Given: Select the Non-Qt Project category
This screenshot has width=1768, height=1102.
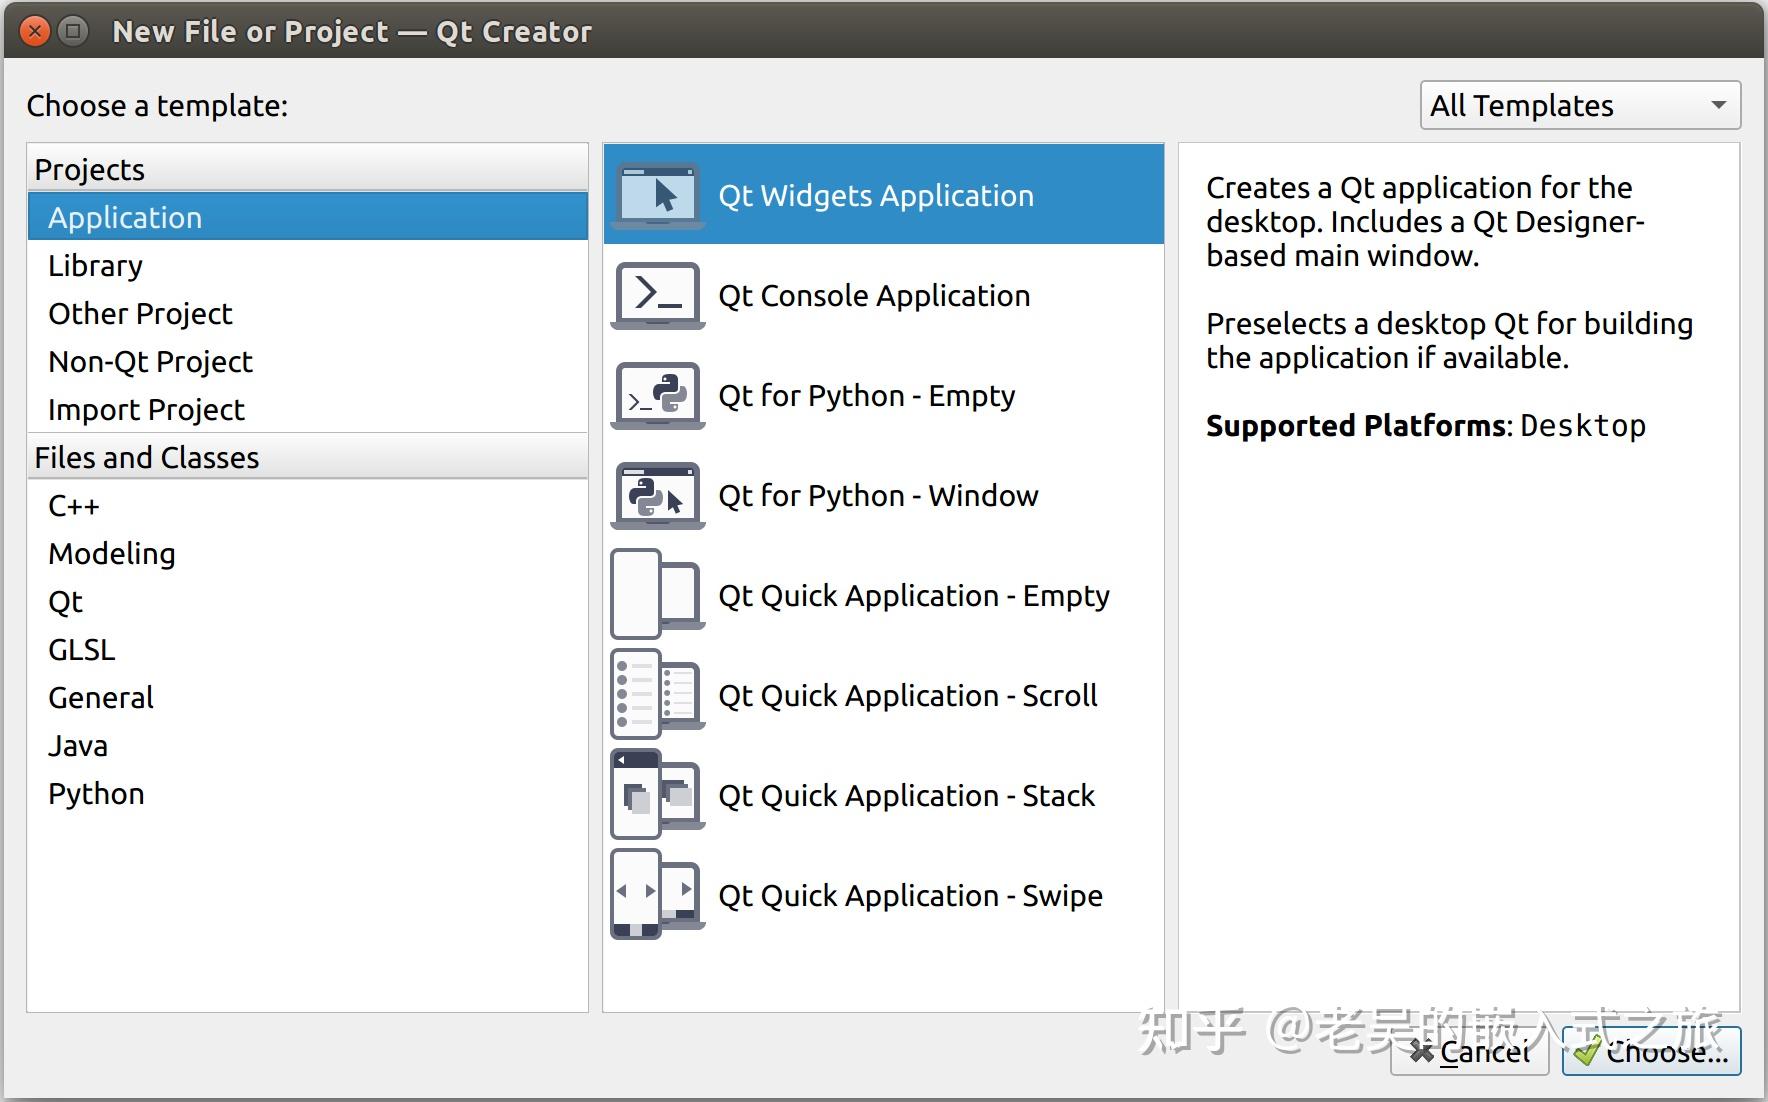Looking at the screenshot, I should [150, 361].
